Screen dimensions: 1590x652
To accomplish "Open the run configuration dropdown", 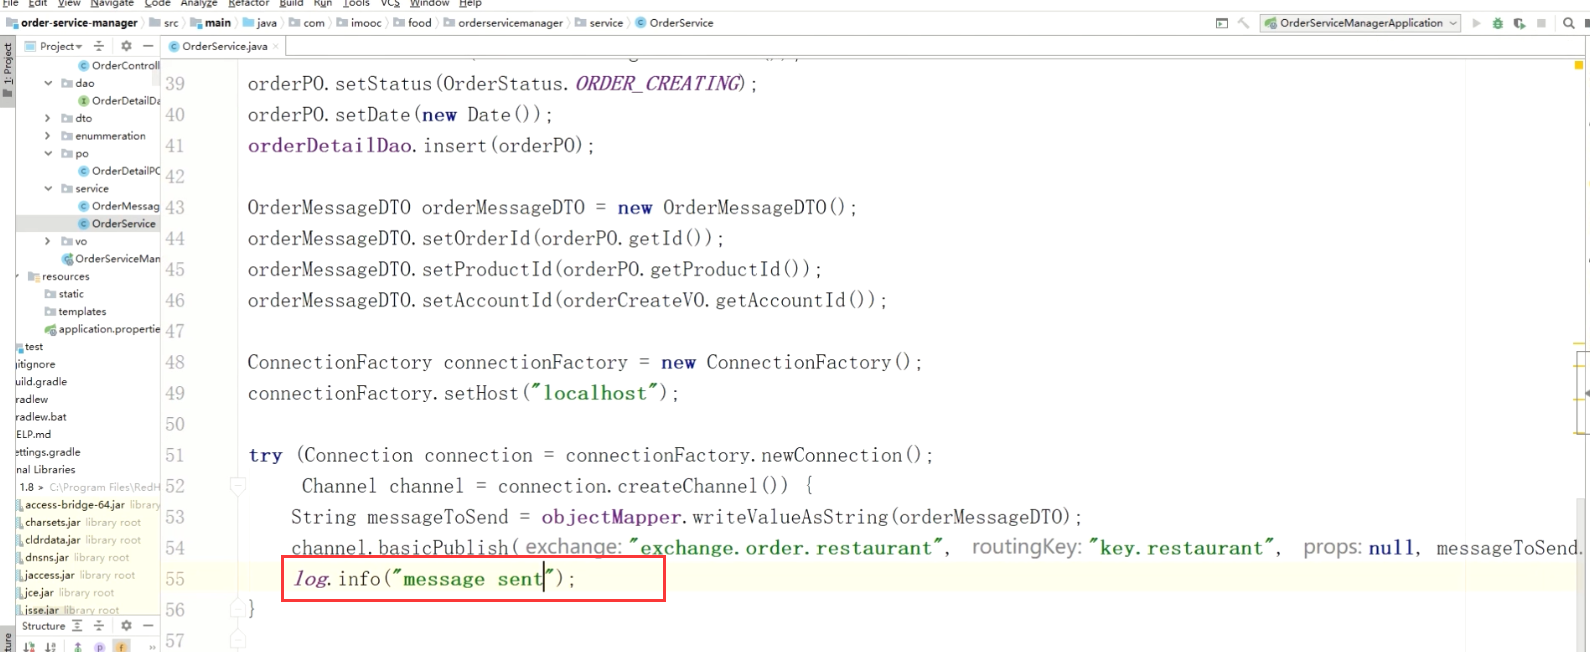I will click(1360, 23).
